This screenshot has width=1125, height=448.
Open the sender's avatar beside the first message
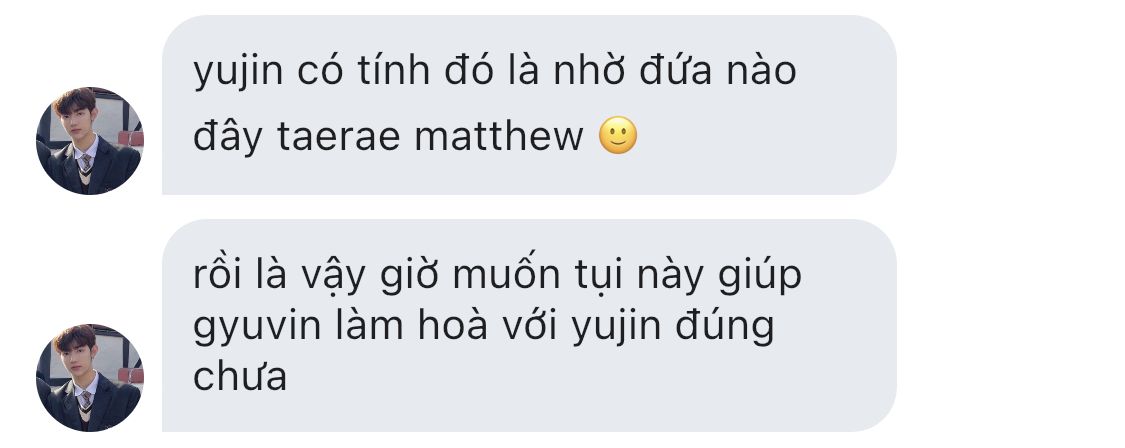[x=90, y=141]
